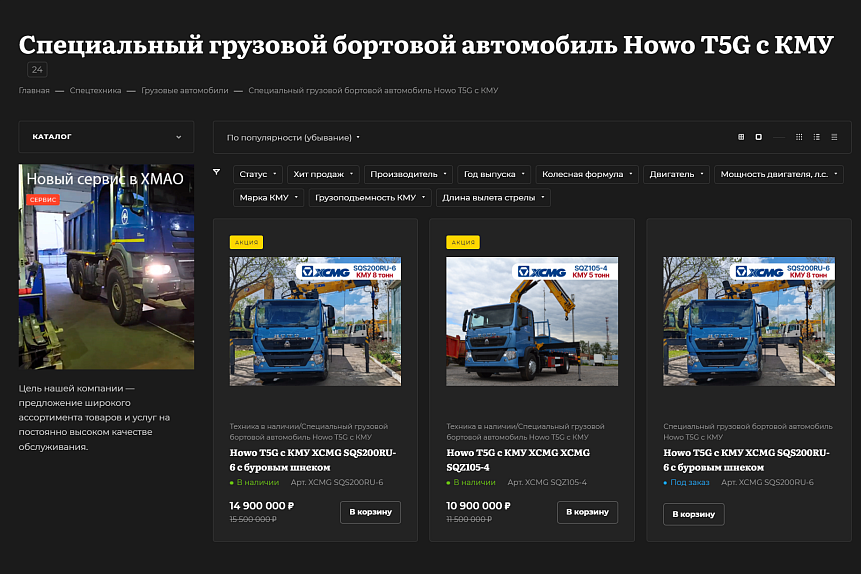Image resolution: width=861 pixels, height=574 pixels.
Task: Click the funnel filter icon
Action: [x=216, y=172]
